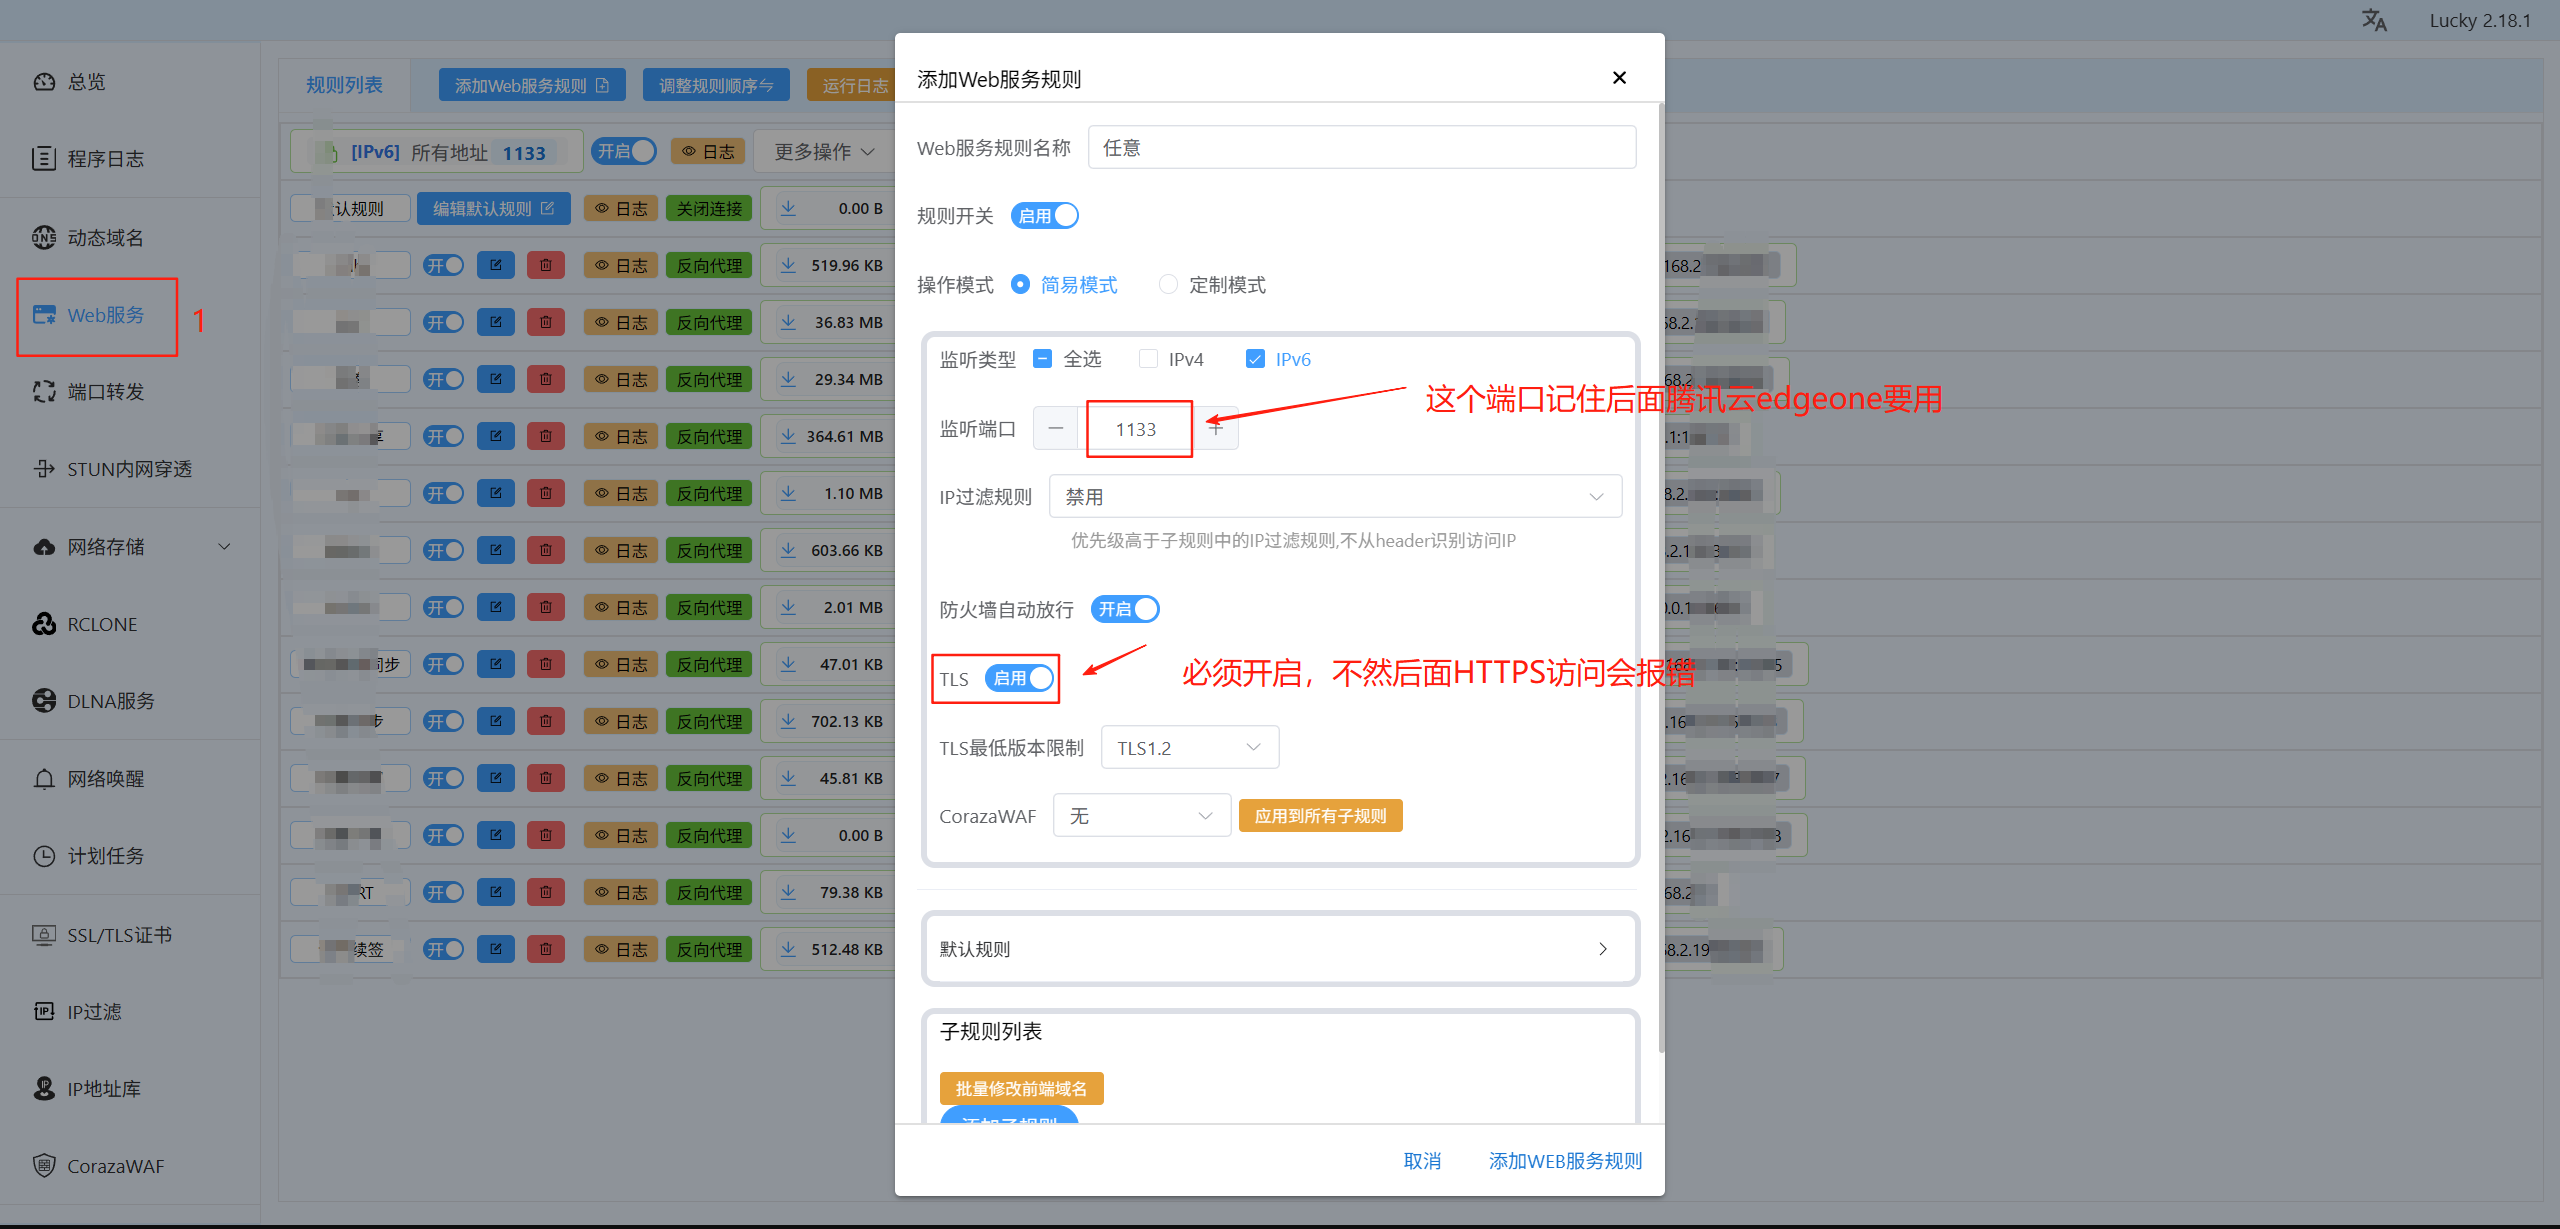Open Web服务 in the sidebar menu
The width and height of the screenshot is (2560, 1229).
tap(105, 316)
